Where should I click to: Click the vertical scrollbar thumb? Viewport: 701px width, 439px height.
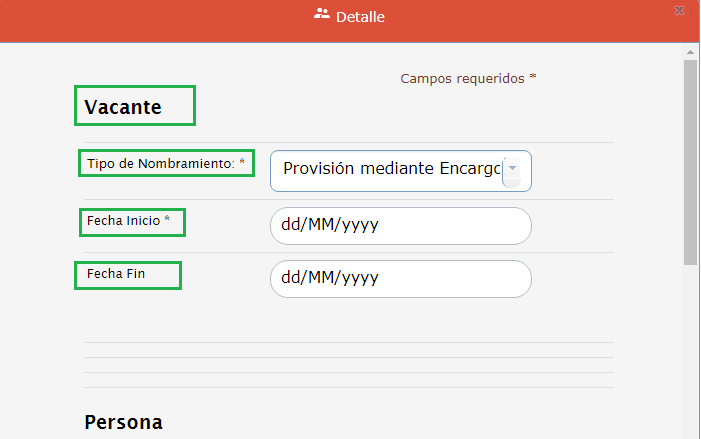click(690, 160)
